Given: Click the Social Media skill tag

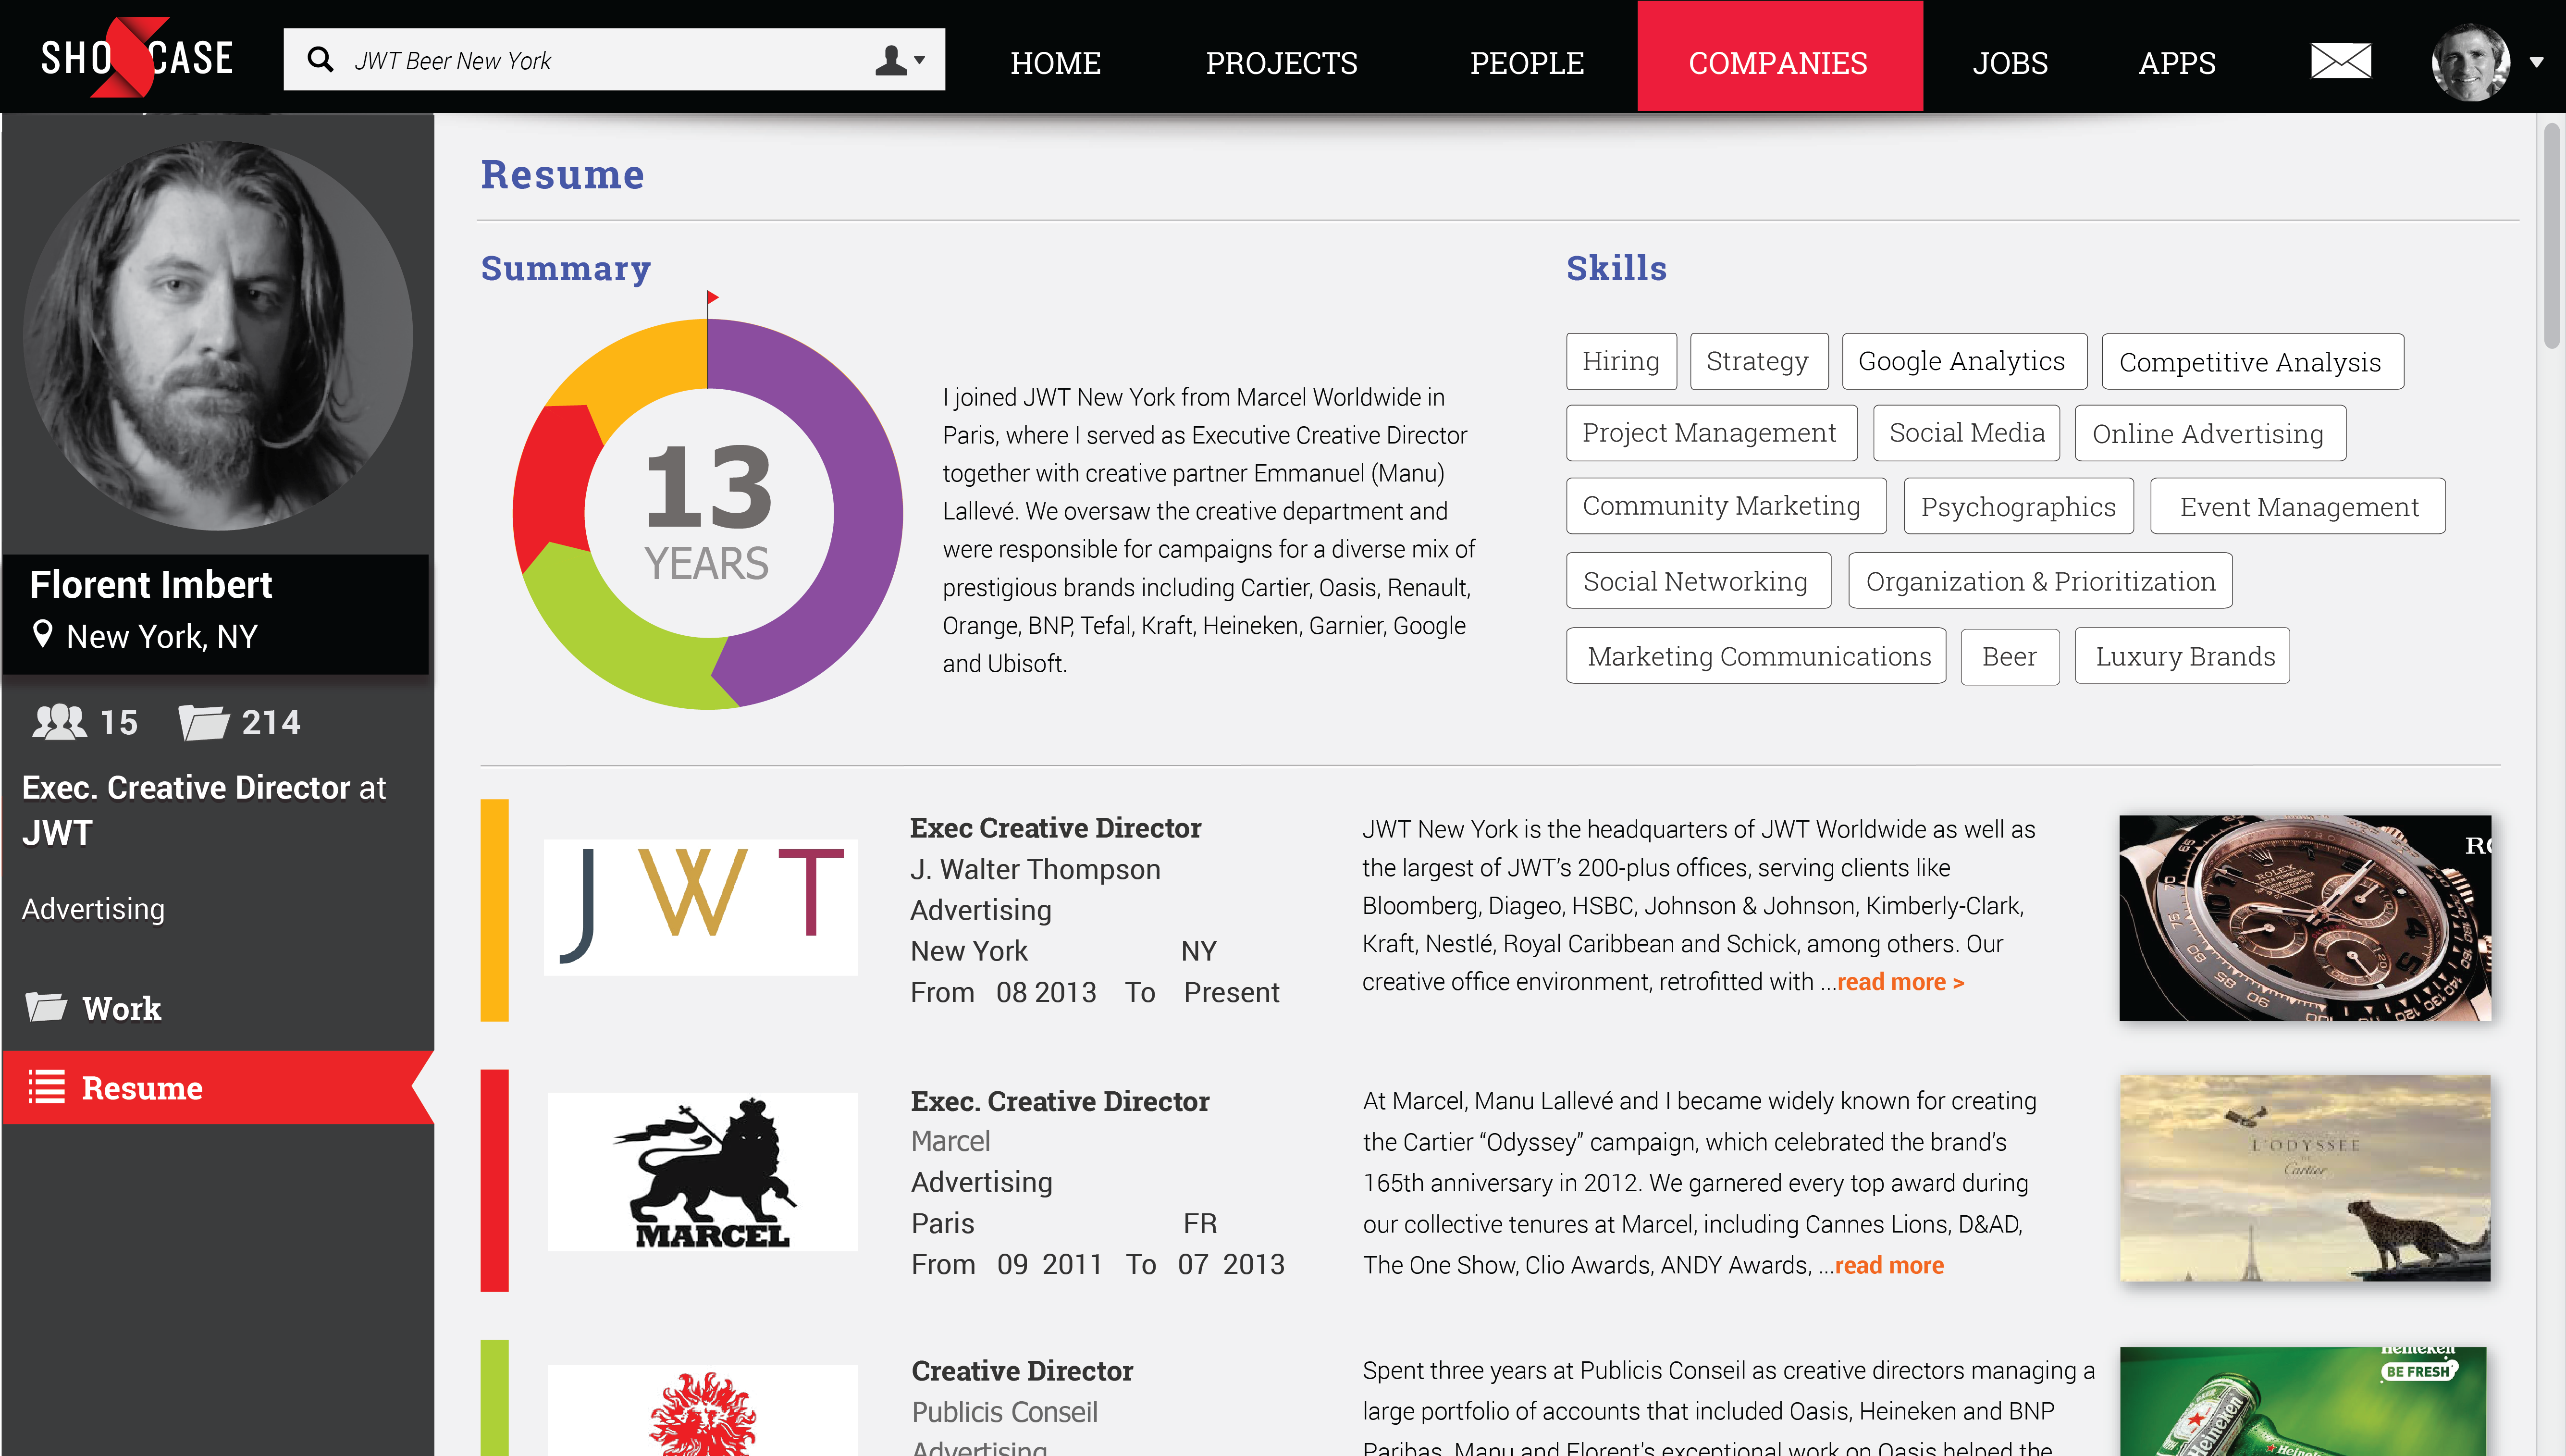Looking at the screenshot, I should (x=1966, y=433).
